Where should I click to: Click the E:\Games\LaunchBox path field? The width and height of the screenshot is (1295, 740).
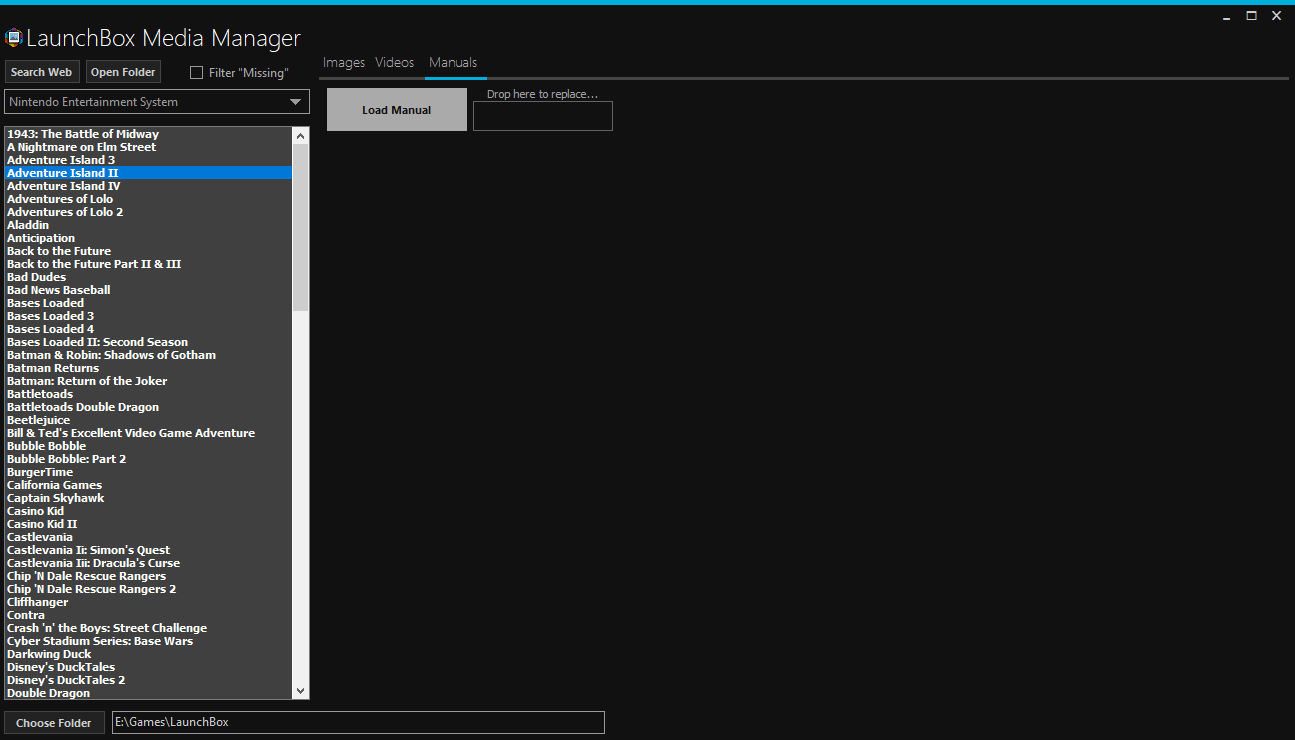coord(358,722)
